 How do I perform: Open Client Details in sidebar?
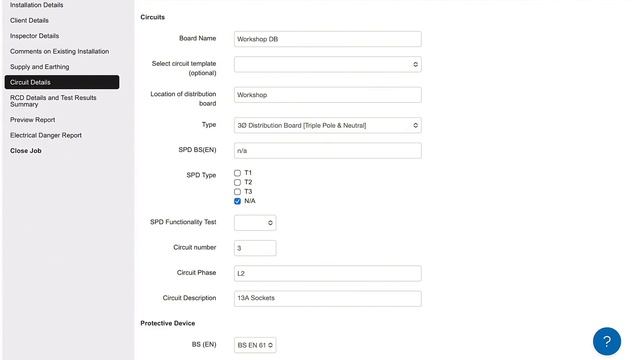[29, 20]
